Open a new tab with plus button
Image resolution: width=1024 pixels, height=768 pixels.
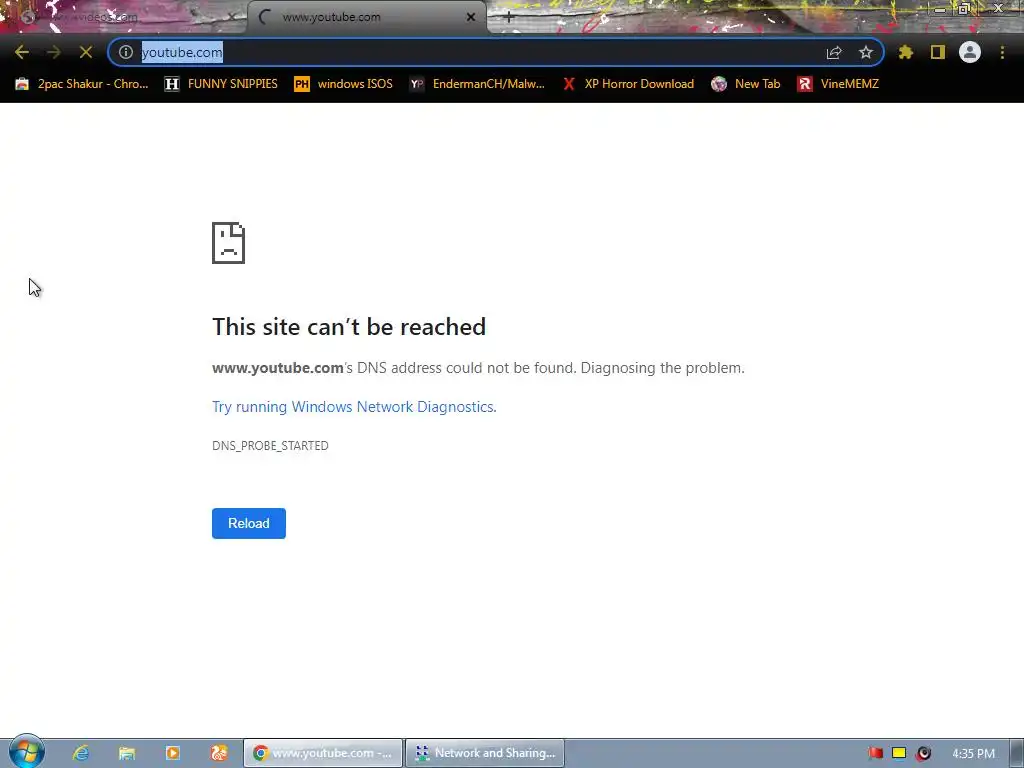509,18
